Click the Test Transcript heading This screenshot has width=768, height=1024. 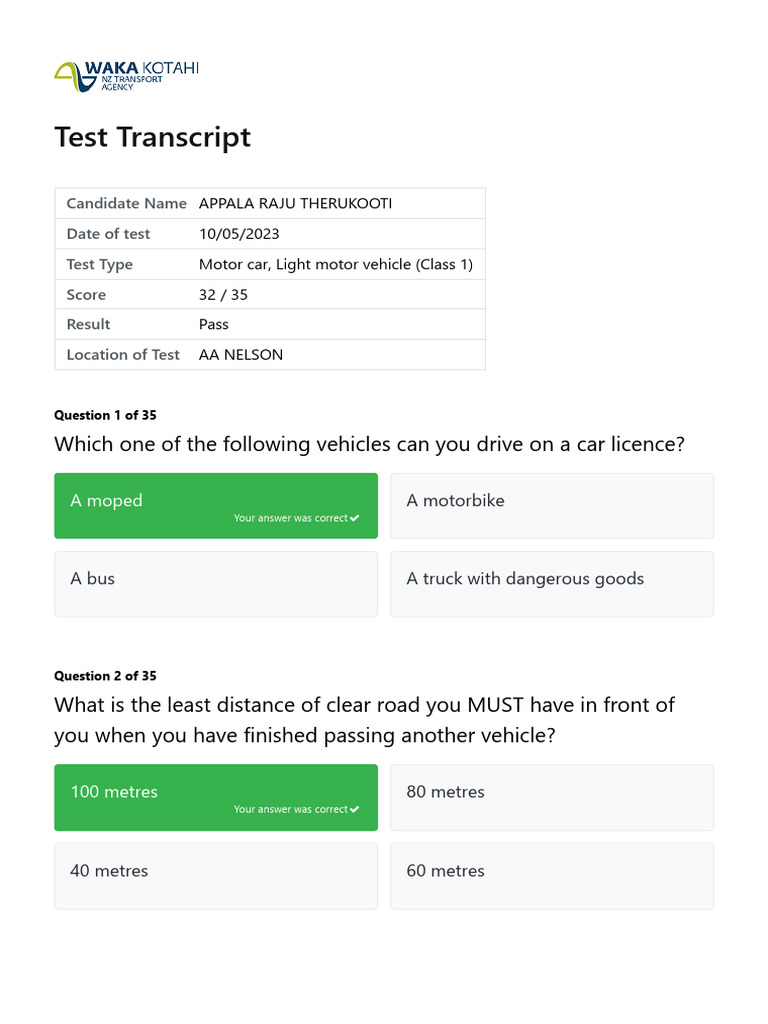coord(152,137)
